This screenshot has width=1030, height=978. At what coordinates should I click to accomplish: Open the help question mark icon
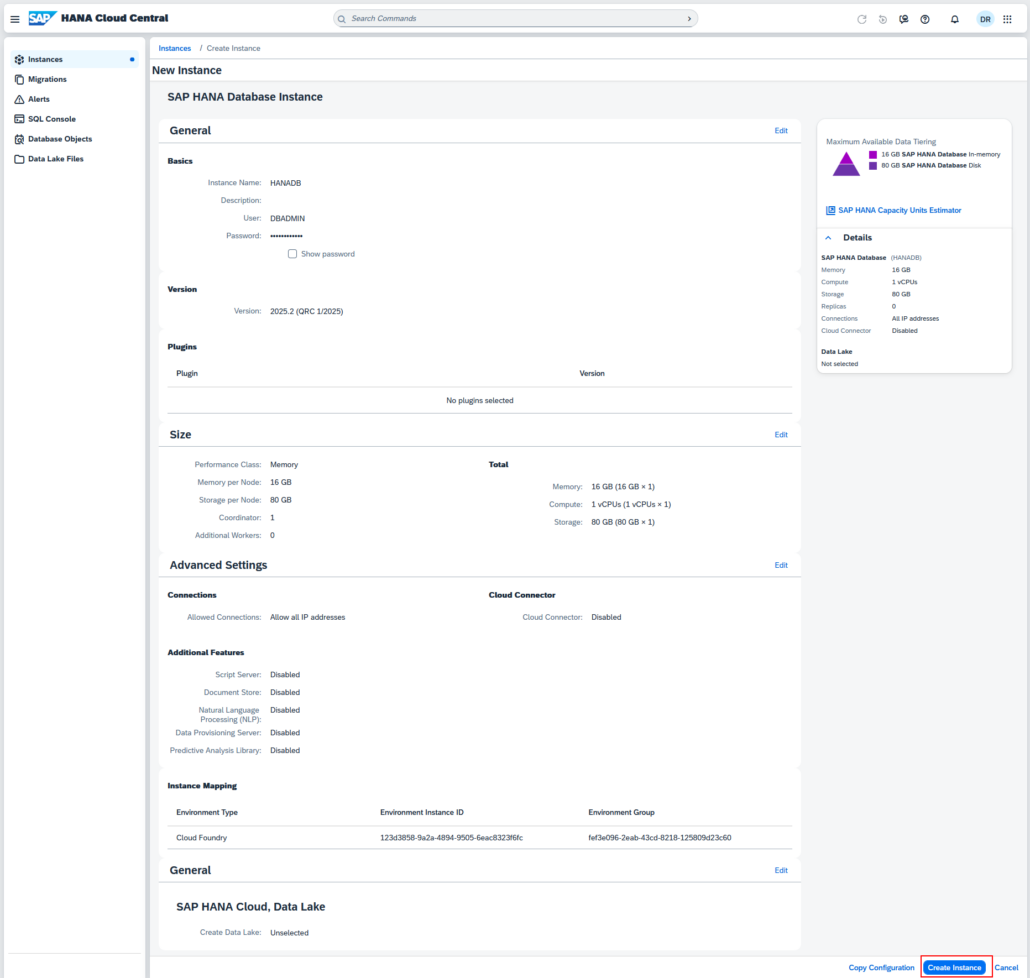(925, 19)
